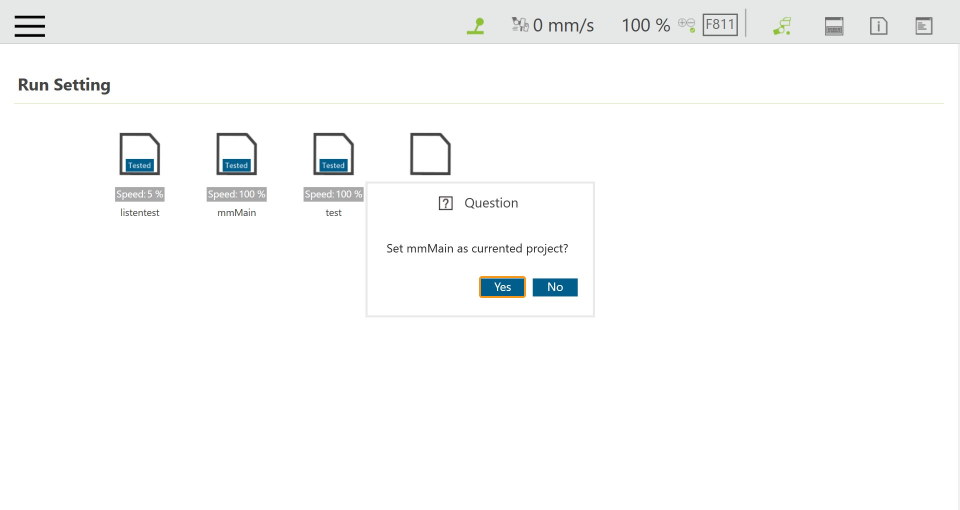Click the green robot arm status icon
This screenshot has width=960, height=510.
click(782, 26)
